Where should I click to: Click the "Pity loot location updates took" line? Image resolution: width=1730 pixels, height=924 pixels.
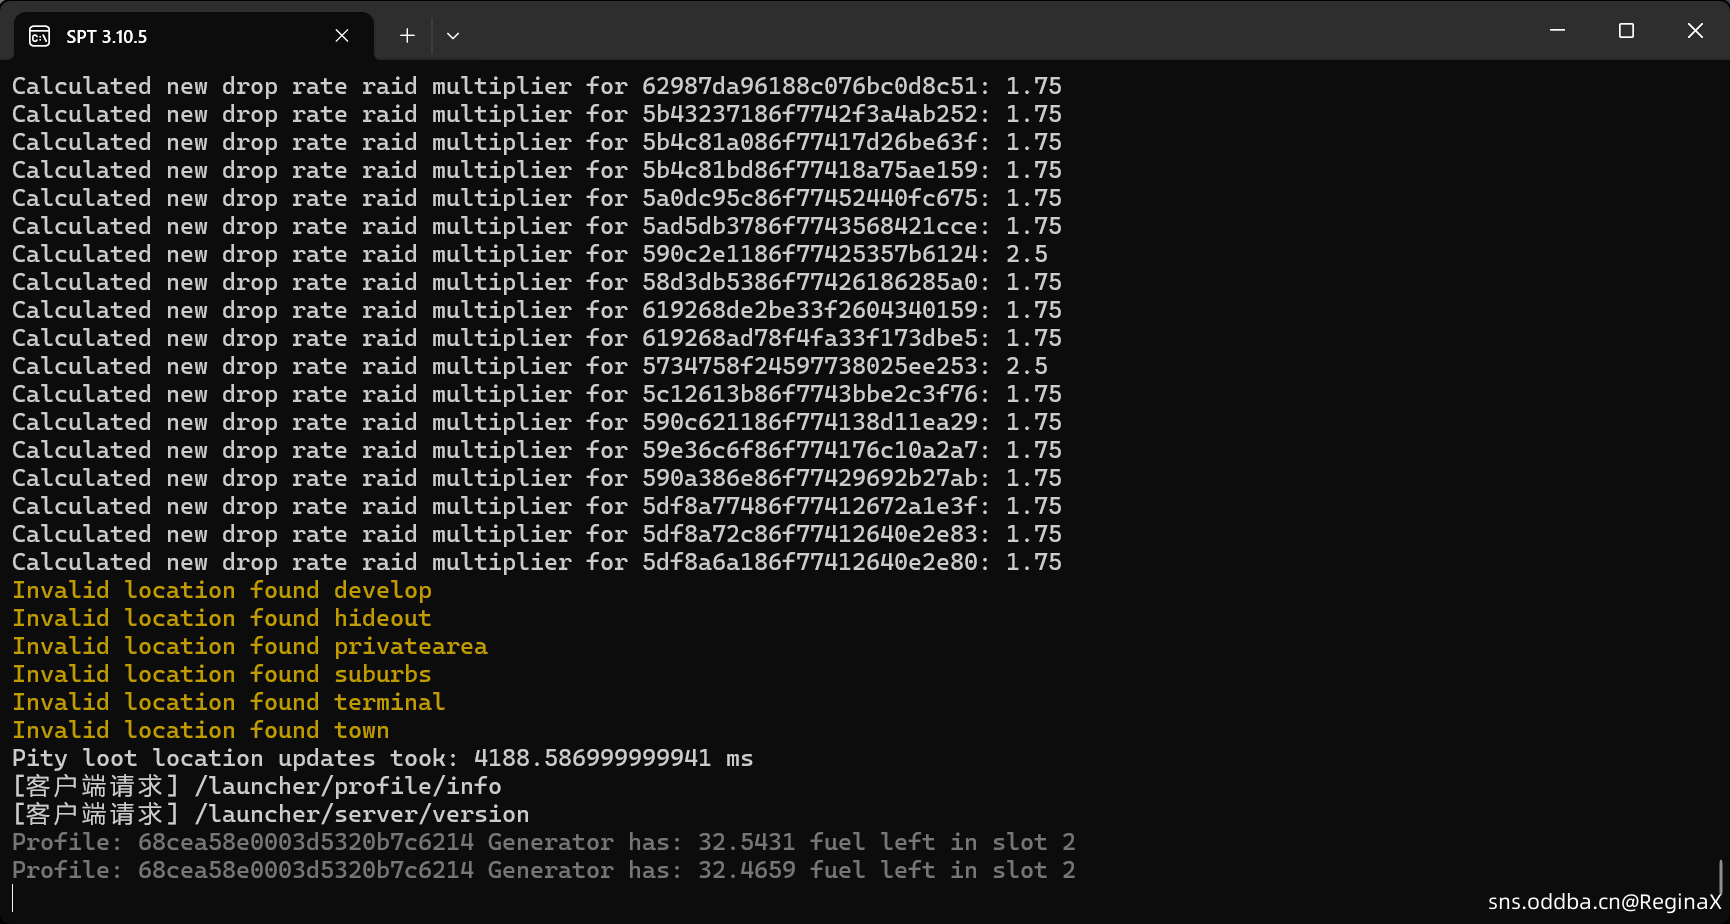pyautogui.click(x=382, y=759)
